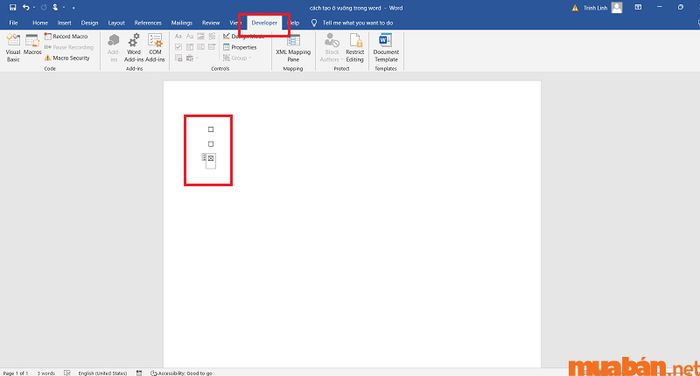This screenshot has height=376, width=700.
Task: Click the proofing check icon in status bar
Action: 67,373
